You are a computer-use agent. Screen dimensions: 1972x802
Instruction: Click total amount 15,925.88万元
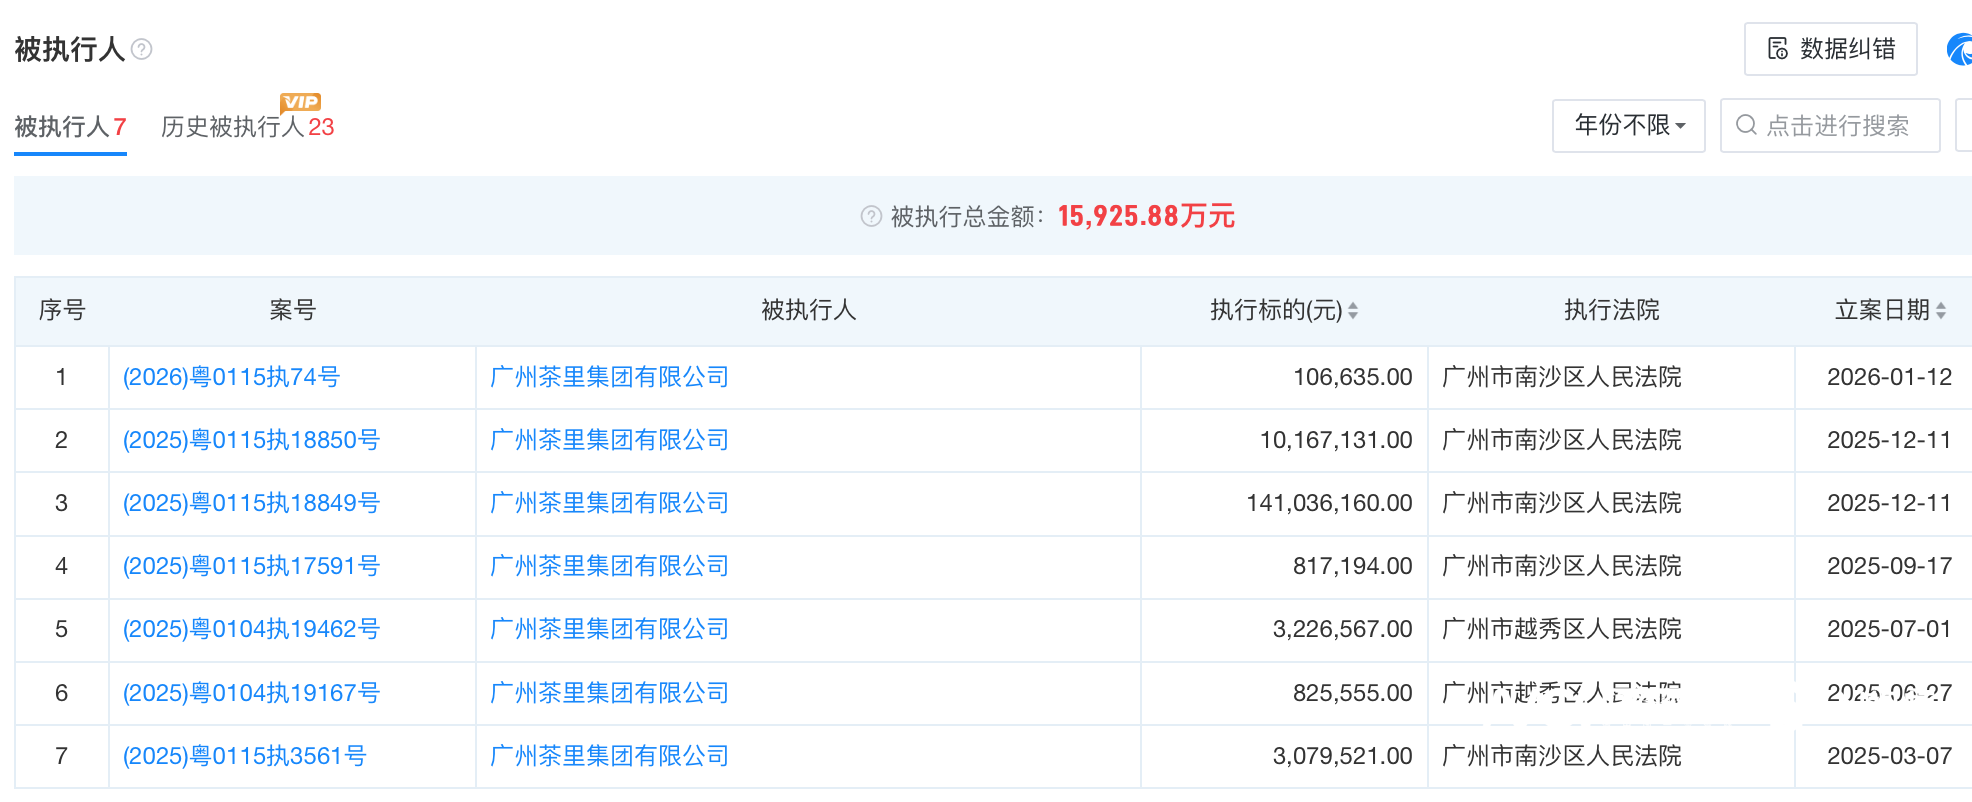pos(1146,216)
